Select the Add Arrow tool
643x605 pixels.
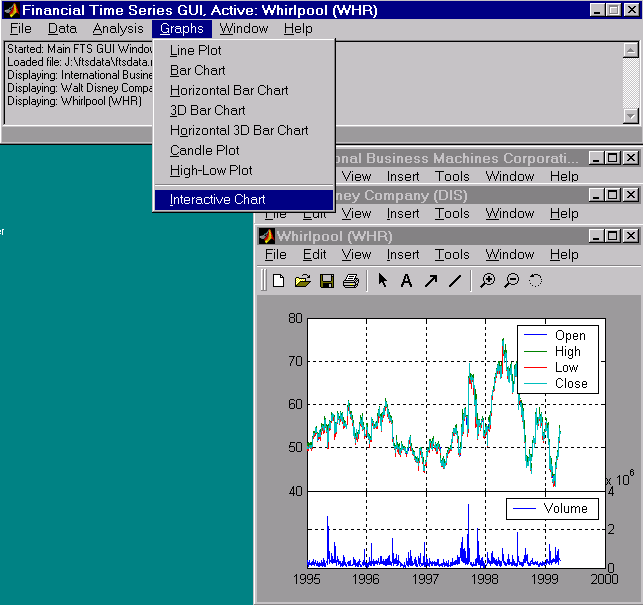[x=431, y=281]
